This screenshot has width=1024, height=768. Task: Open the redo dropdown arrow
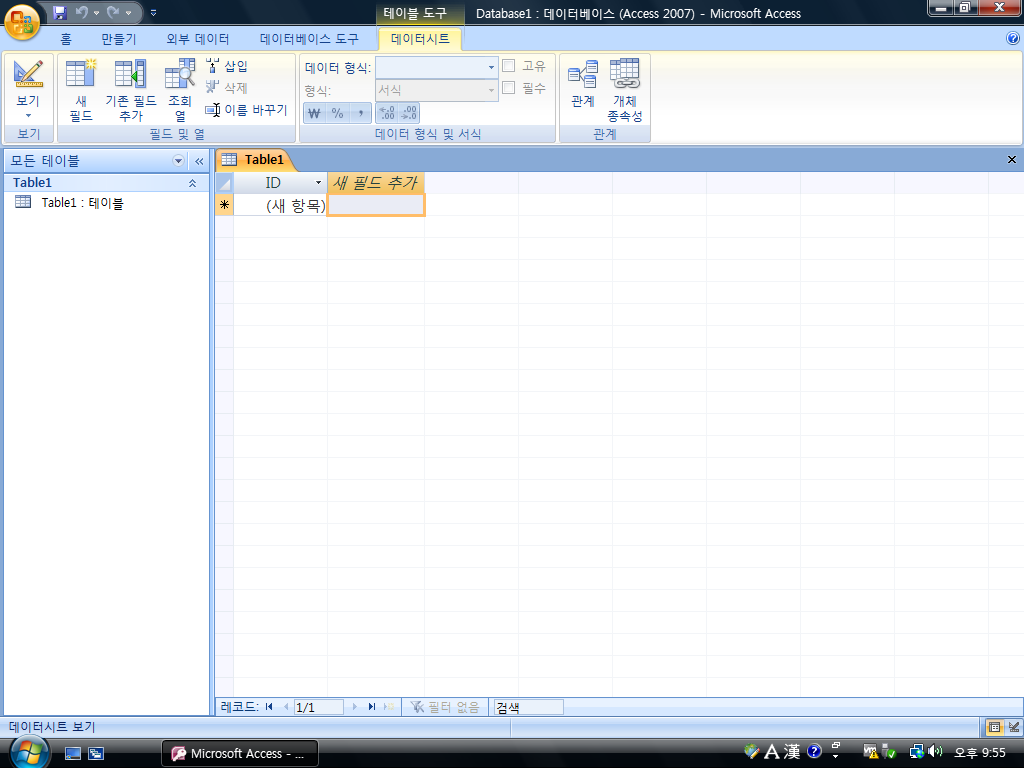pyautogui.click(x=129, y=12)
